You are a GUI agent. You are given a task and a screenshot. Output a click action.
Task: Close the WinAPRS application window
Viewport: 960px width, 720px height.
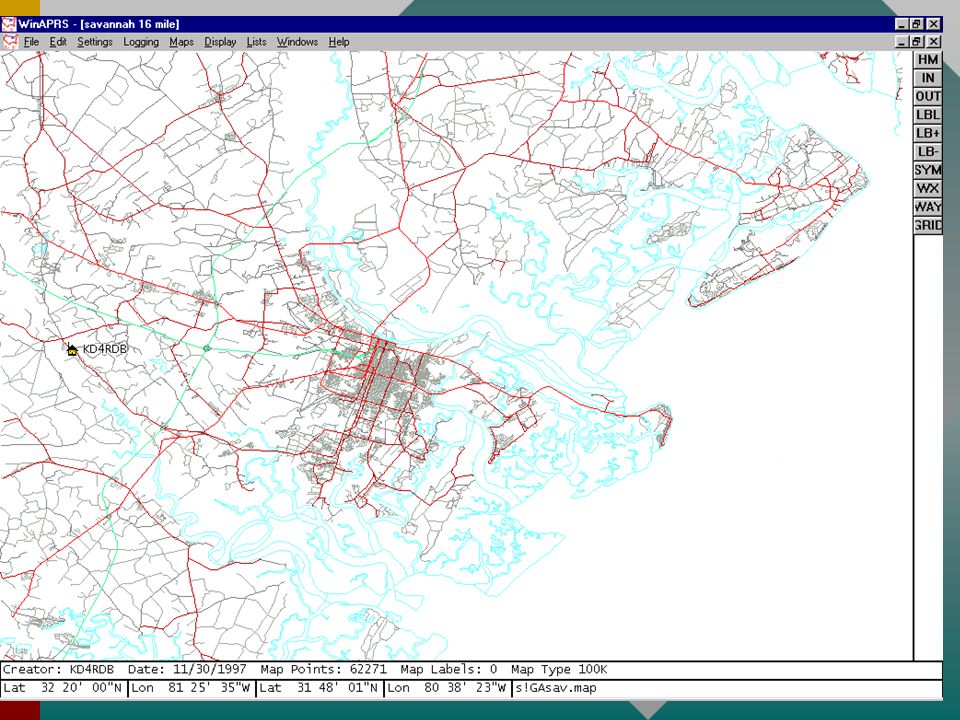(x=933, y=24)
